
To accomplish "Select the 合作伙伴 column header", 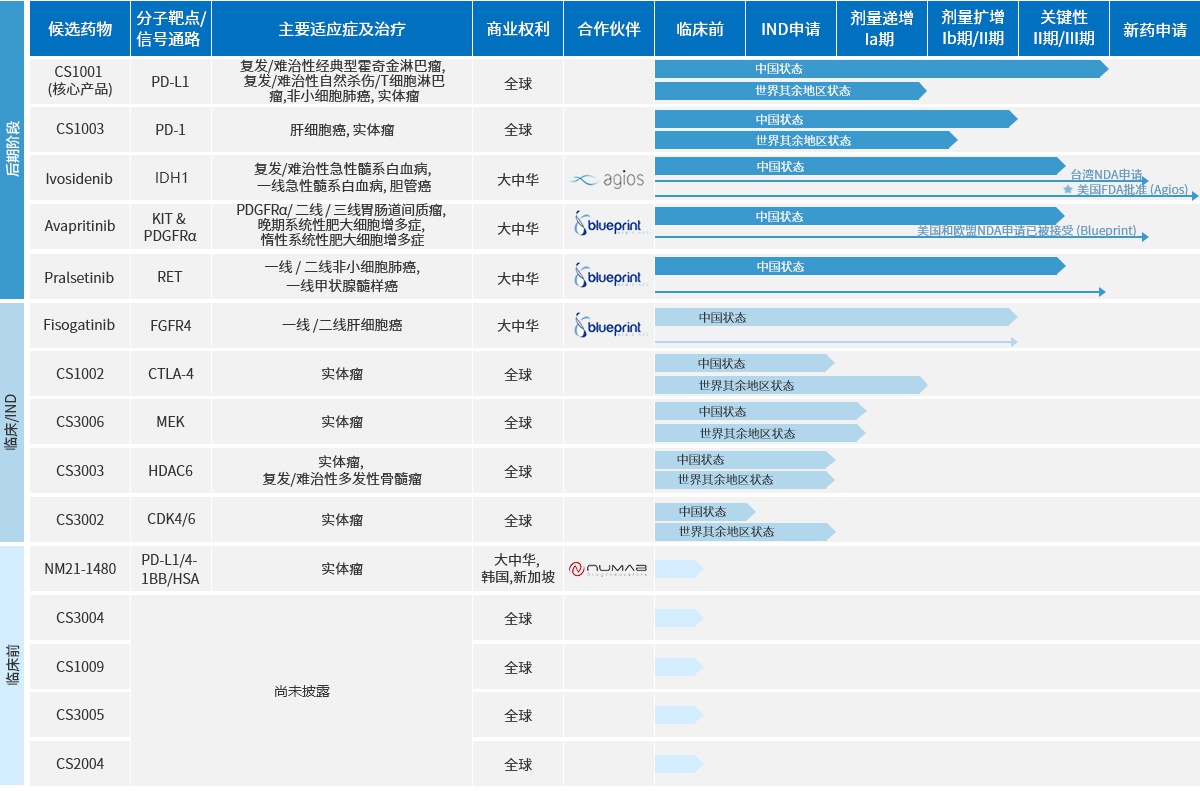I will click(608, 29).
